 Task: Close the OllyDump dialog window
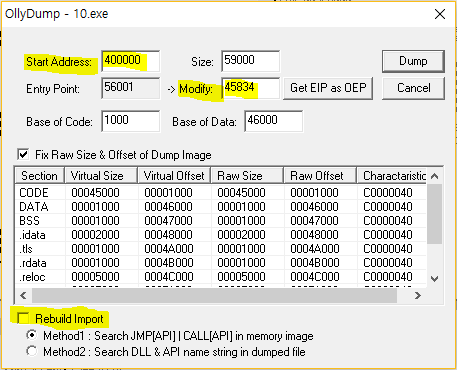tap(440, 14)
